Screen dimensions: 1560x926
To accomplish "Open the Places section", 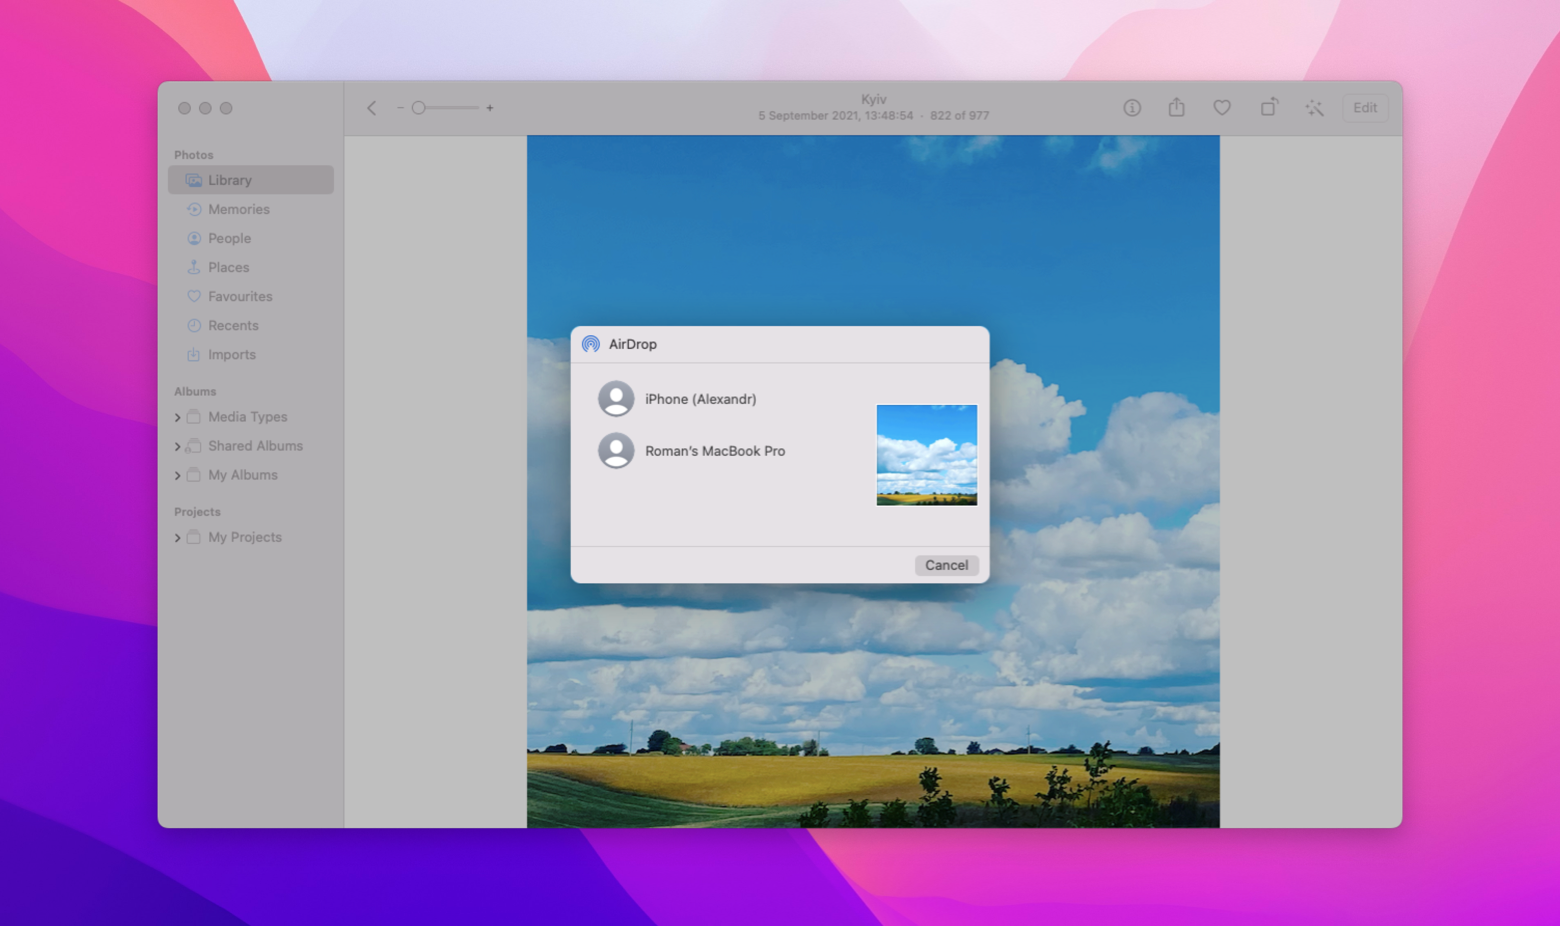I will (x=227, y=267).
